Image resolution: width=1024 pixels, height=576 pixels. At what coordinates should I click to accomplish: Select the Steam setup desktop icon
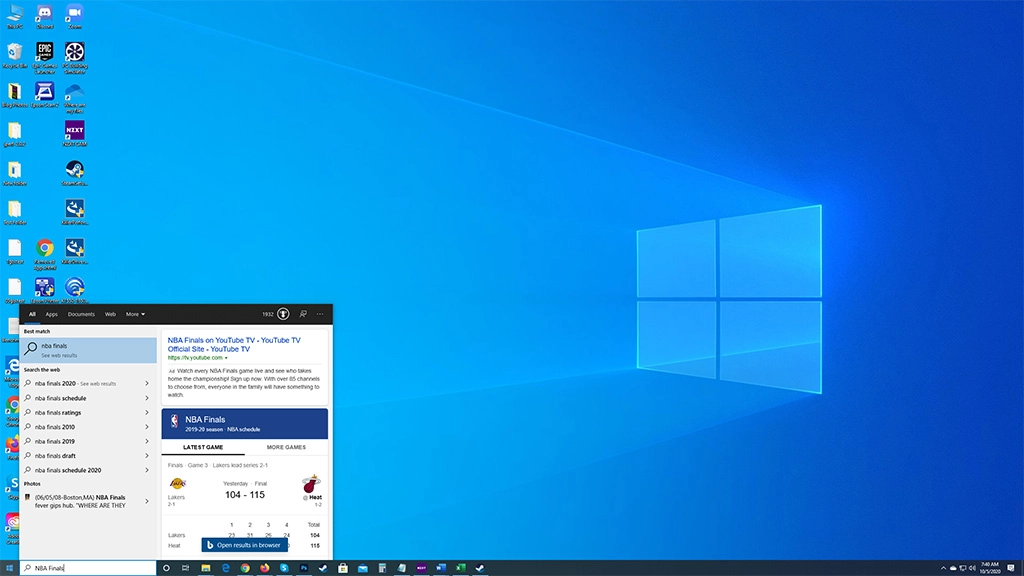[74, 173]
